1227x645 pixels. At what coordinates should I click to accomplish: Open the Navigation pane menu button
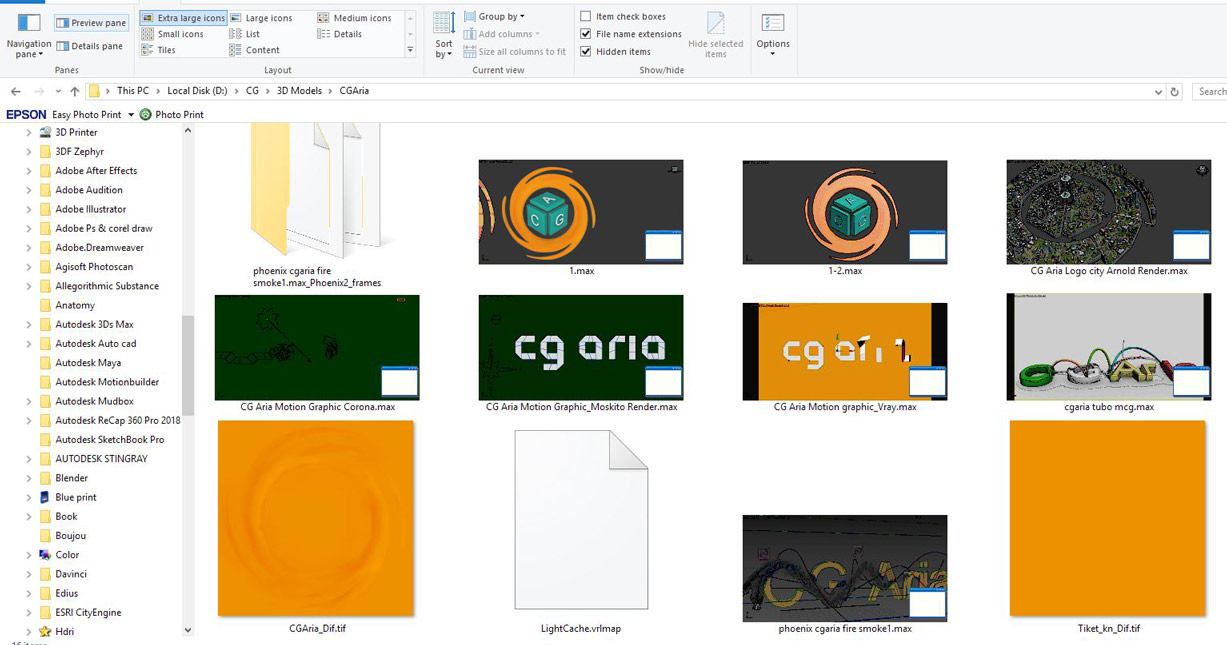pos(29,36)
